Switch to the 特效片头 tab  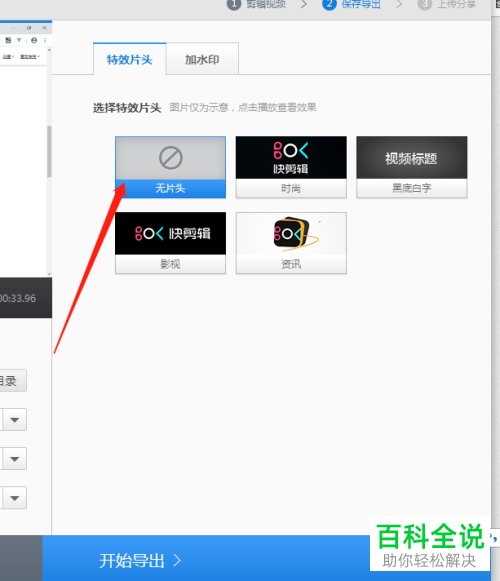tap(129, 59)
